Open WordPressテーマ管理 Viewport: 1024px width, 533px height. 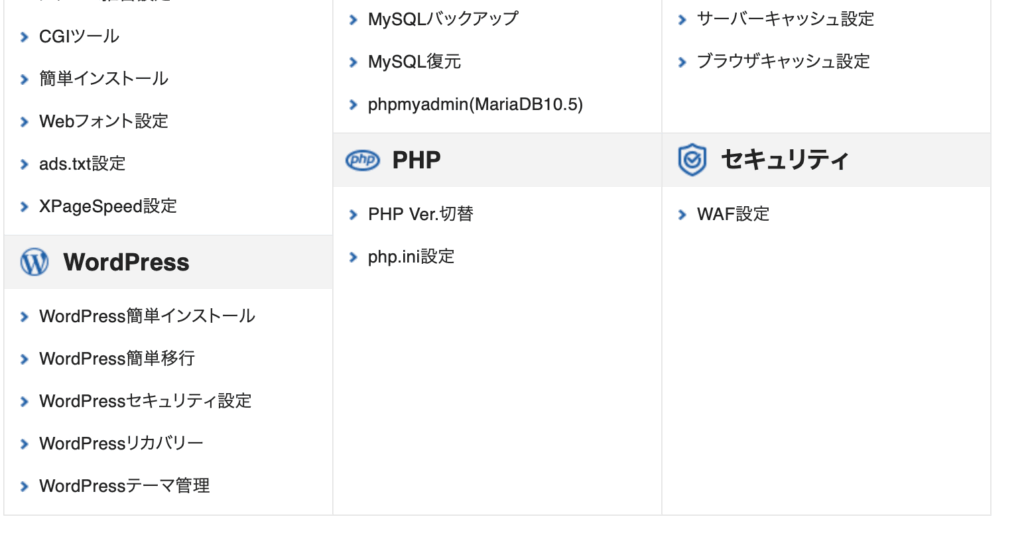[124, 486]
